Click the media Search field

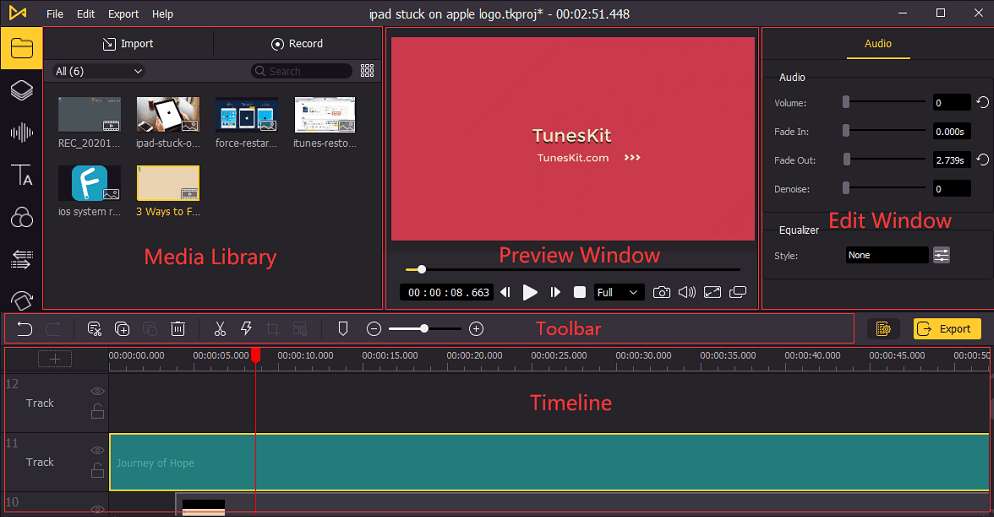click(x=302, y=71)
